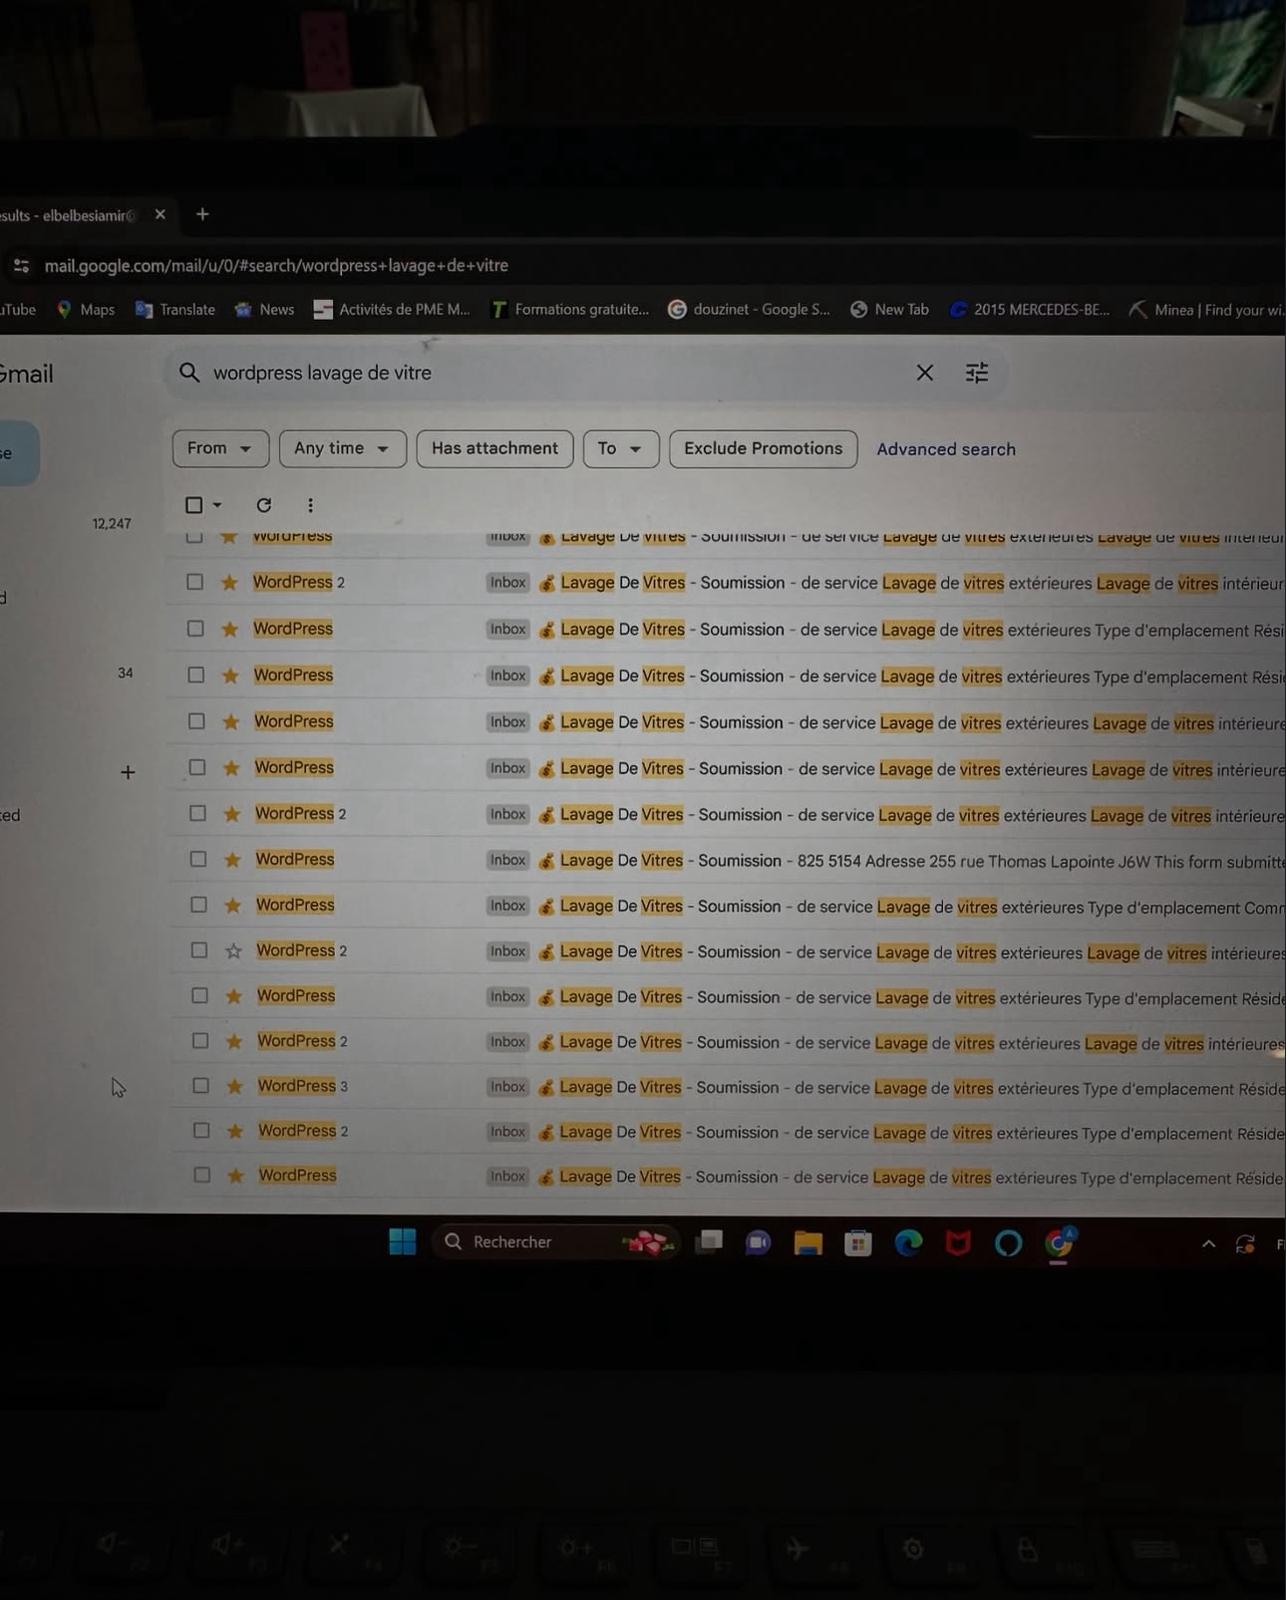This screenshot has width=1286, height=1600.
Task: Unstar the 'Type d'emplacement Comm' email
Action: pyautogui.click(x=232, y=906)
